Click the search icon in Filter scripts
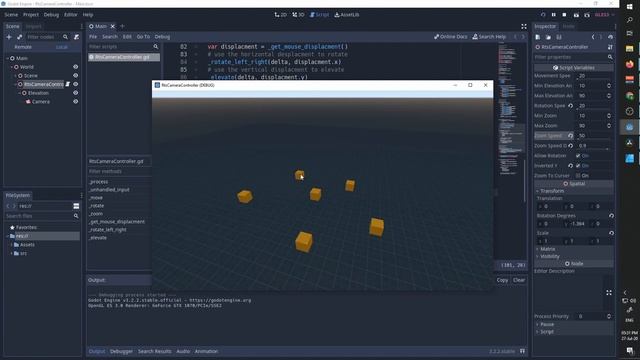The width and height of the screenshot is (640, 360). (156, 47)
